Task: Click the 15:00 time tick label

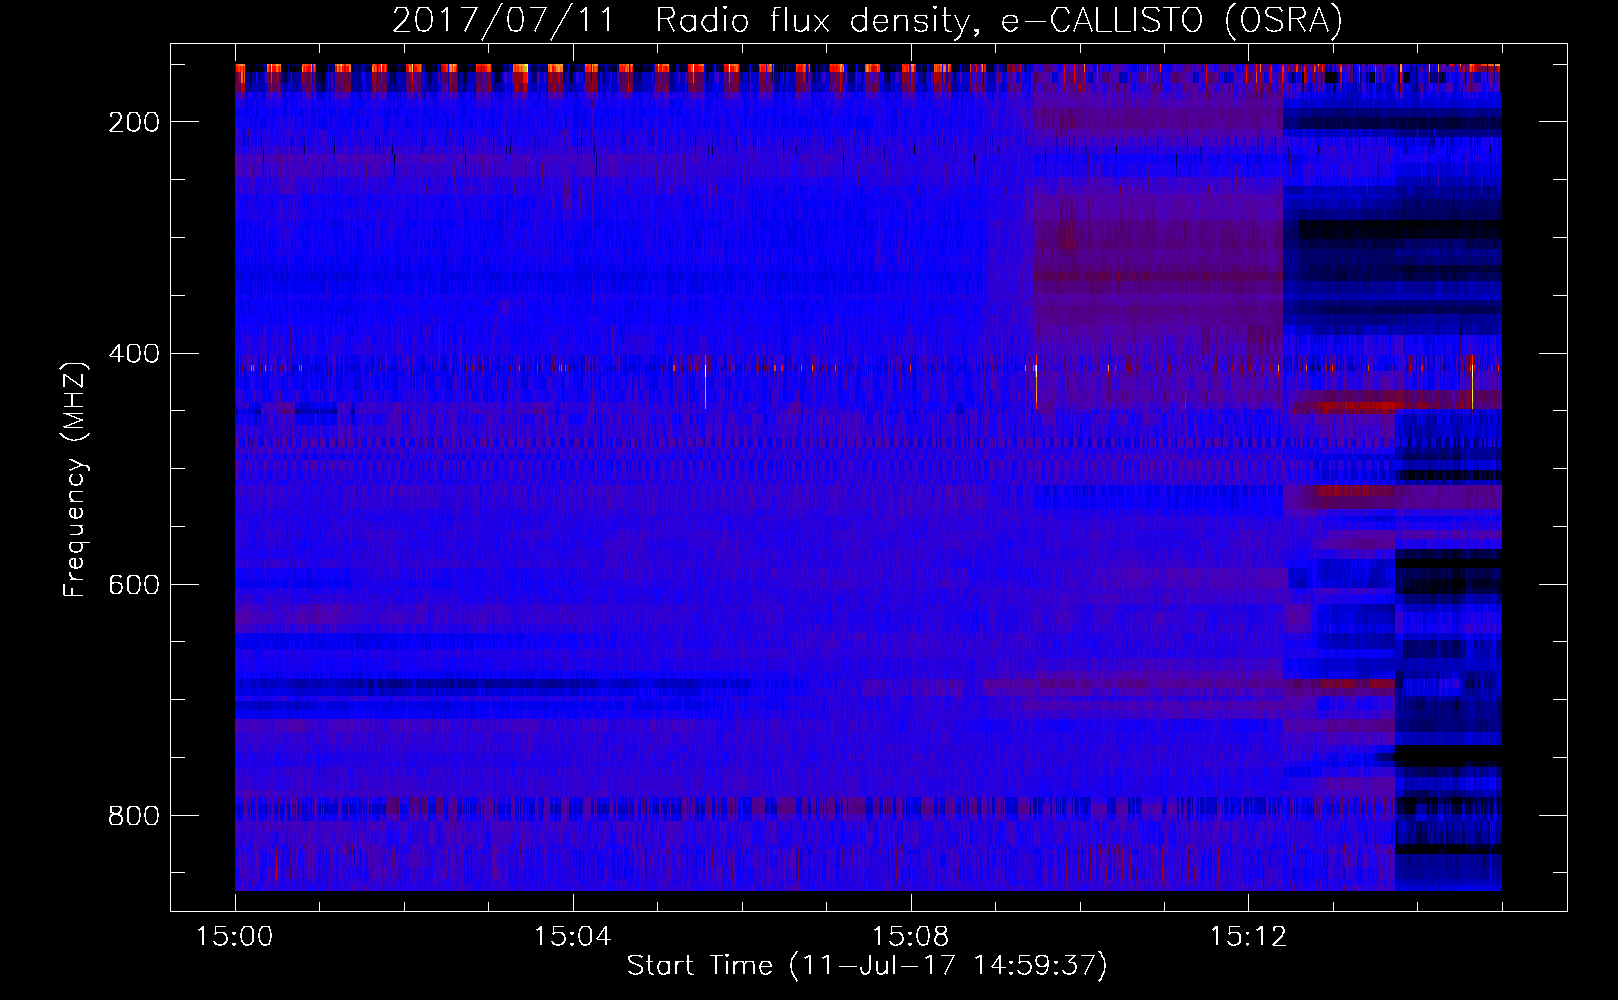Action: click(235, 937)
